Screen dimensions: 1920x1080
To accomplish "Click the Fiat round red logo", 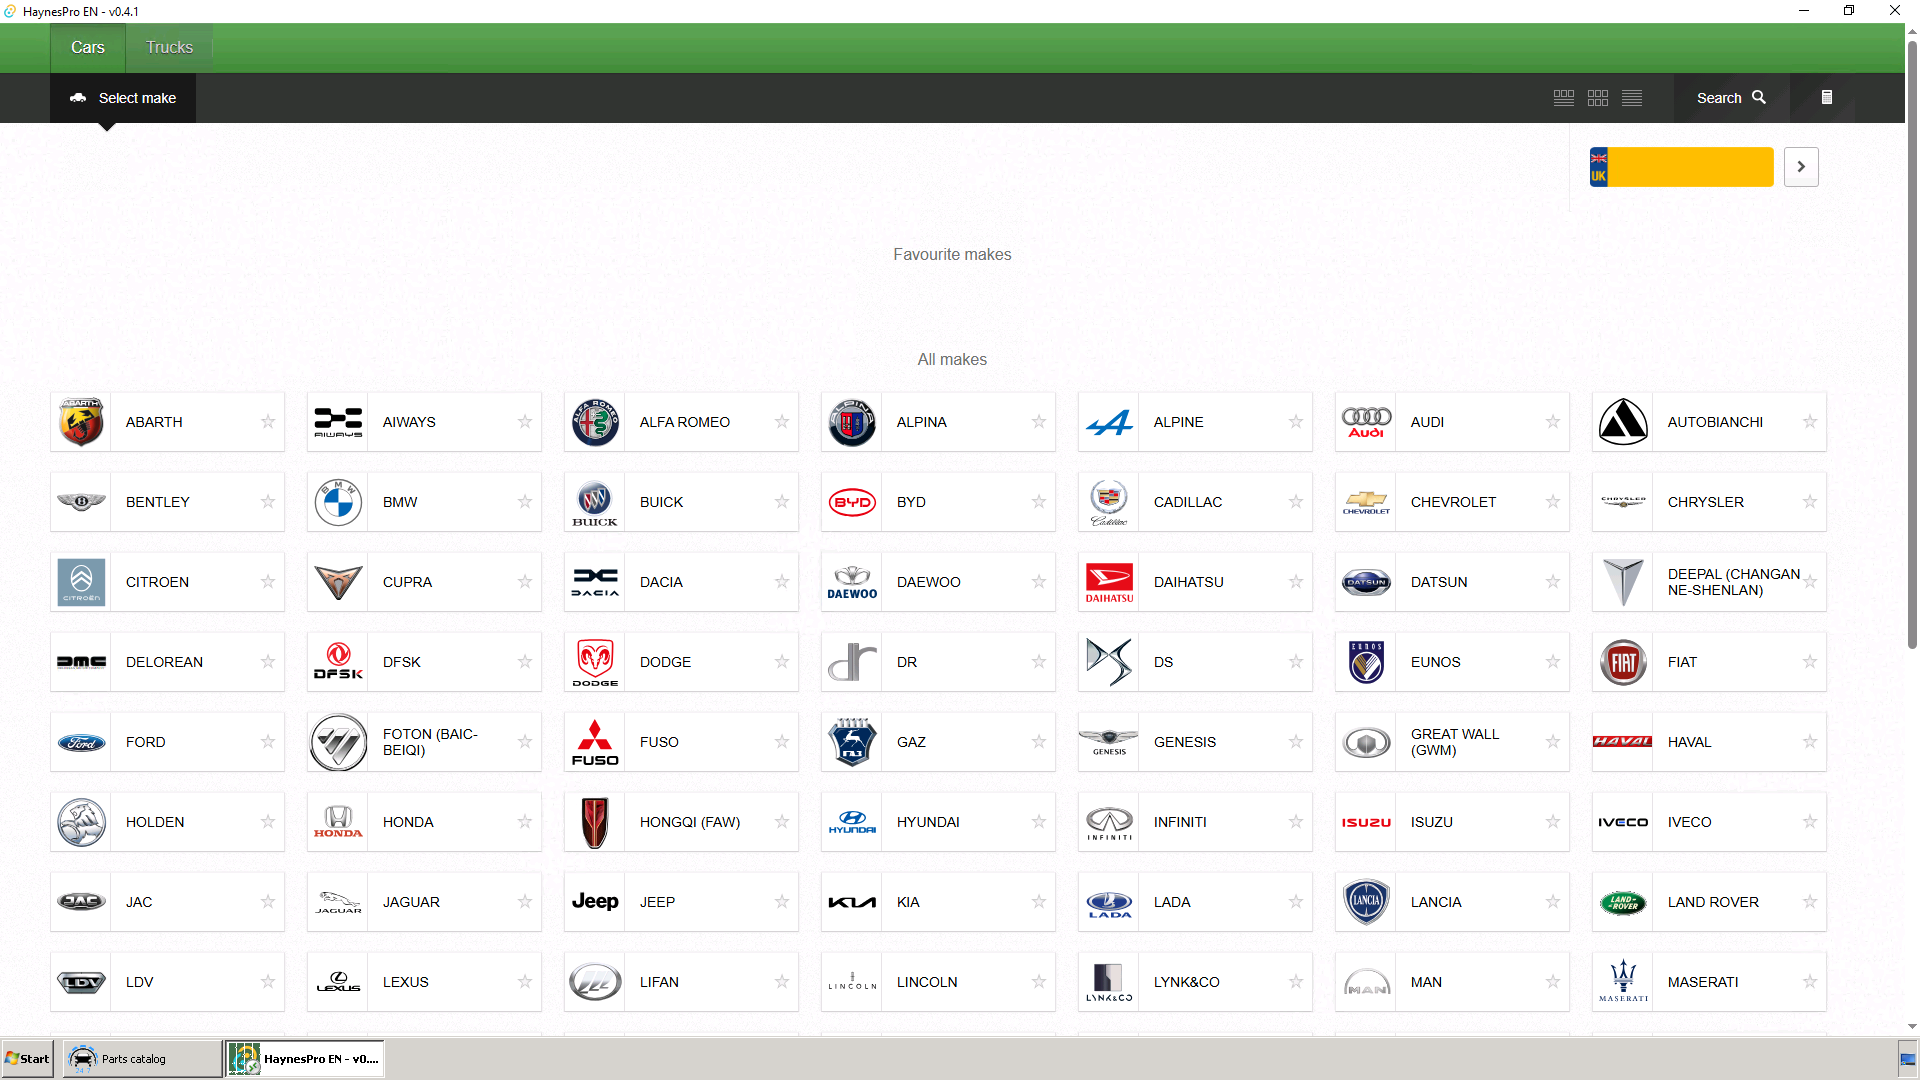I will (x=1623, y=662).
